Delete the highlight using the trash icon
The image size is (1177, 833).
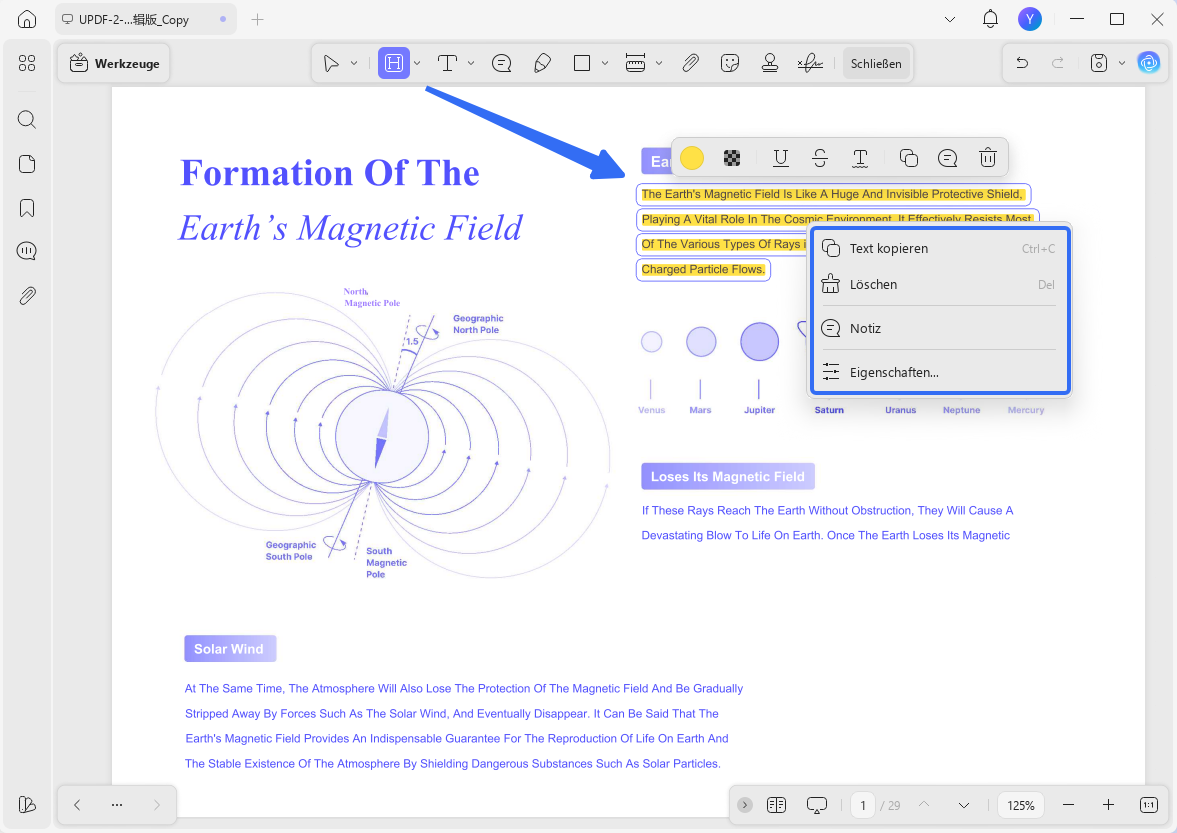(988, 158)
